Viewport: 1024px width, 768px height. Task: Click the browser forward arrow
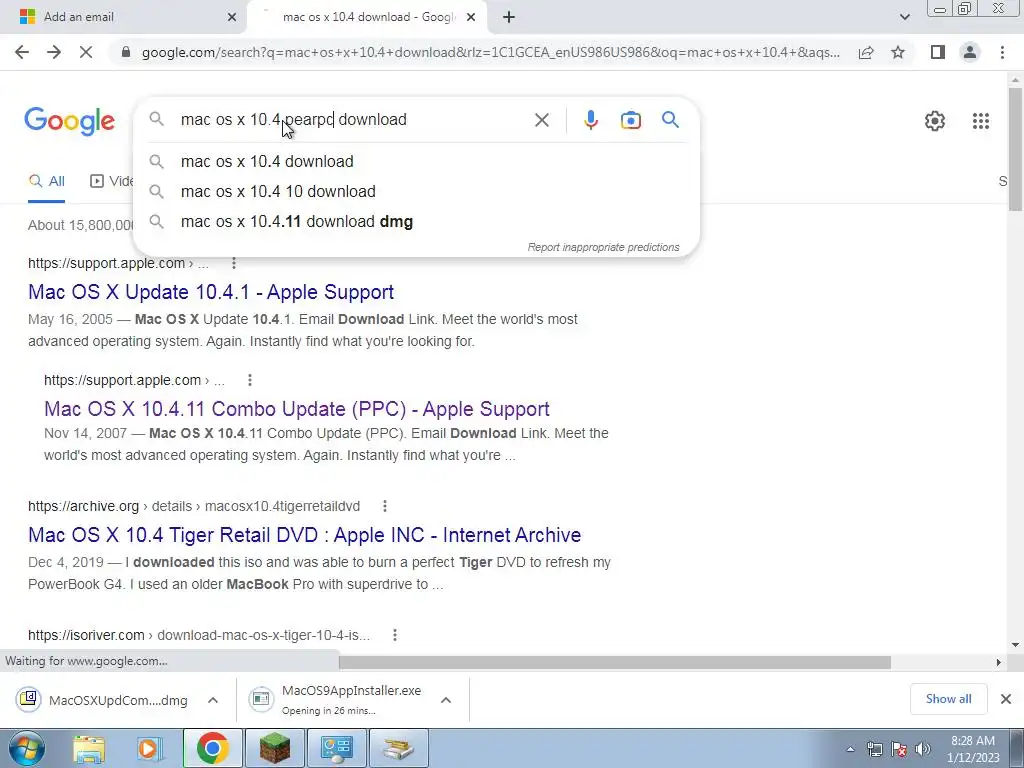(54, 52)
